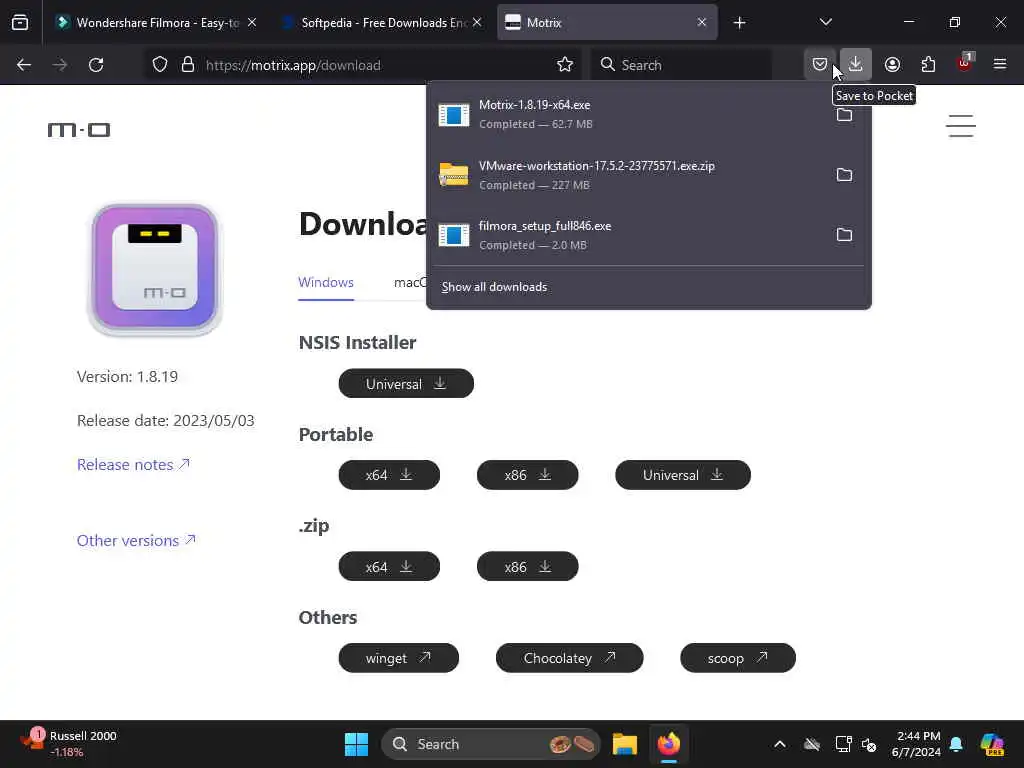Go back to the previous page
Image resolution: width=1024 pixels, height=768 pixels.
click(24, 65)
